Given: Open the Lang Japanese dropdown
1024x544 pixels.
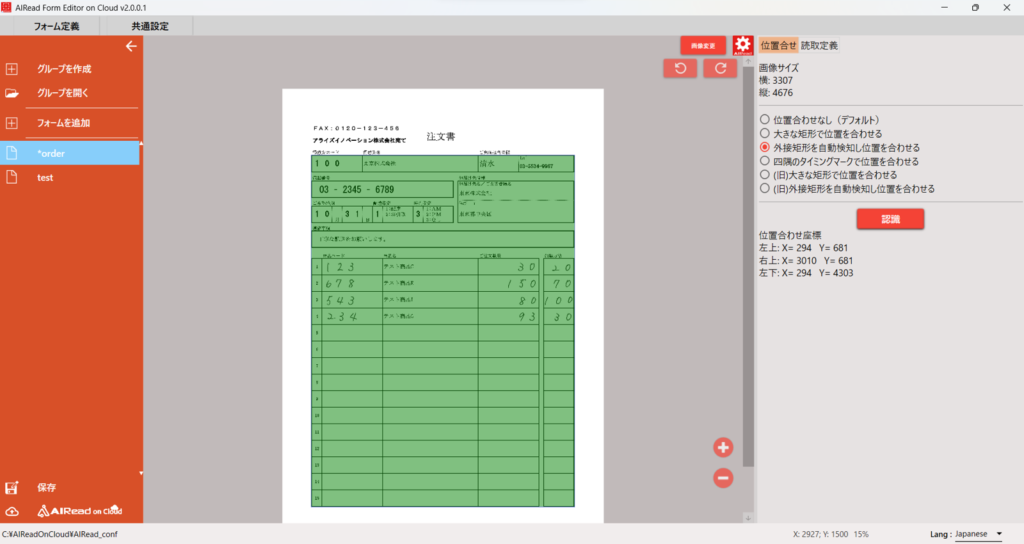Looking at the screenshot, I should (979, 534).
